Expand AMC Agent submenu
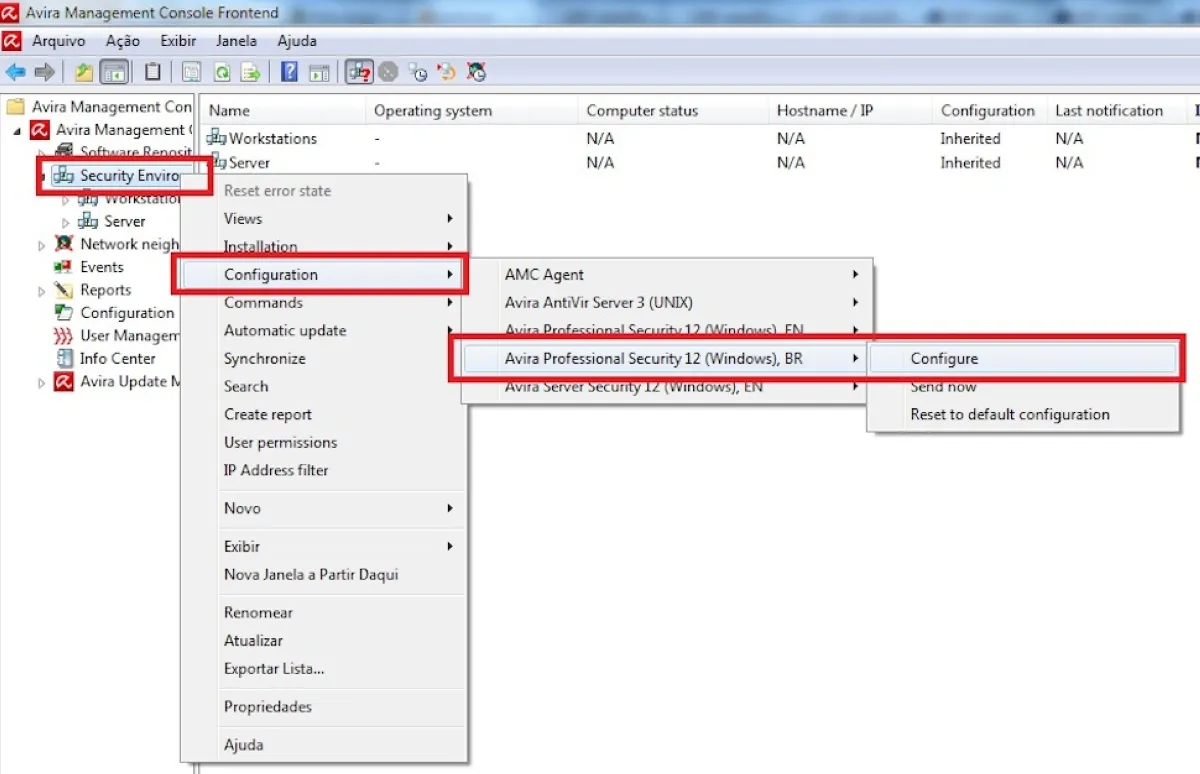1200x774 pixels. [x=668, y=274]
